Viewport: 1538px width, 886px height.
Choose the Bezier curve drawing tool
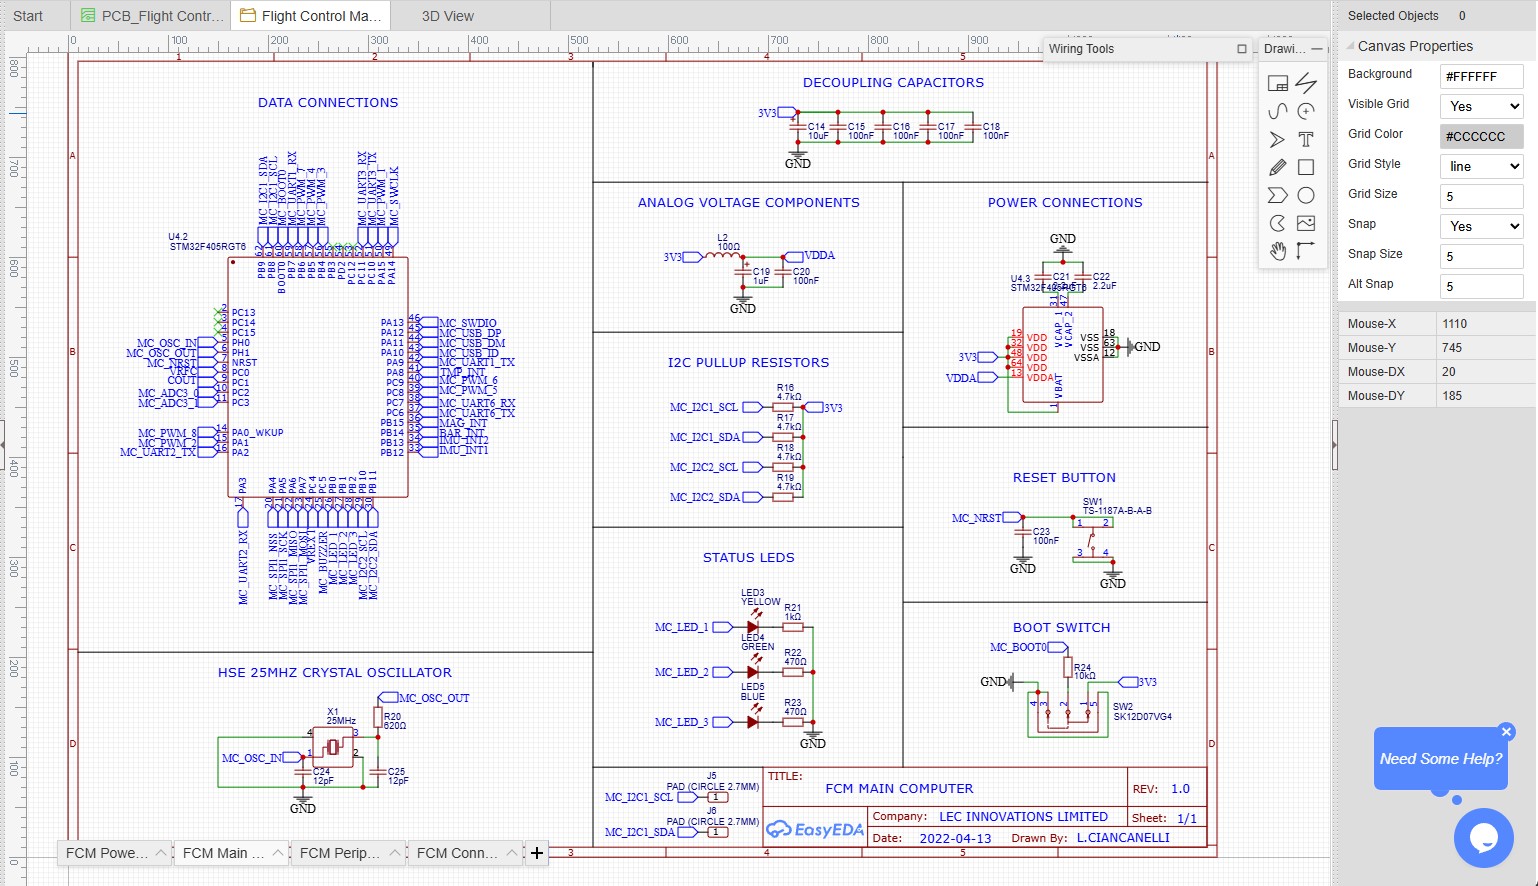pyautogui.click(x=1277, y=111)
